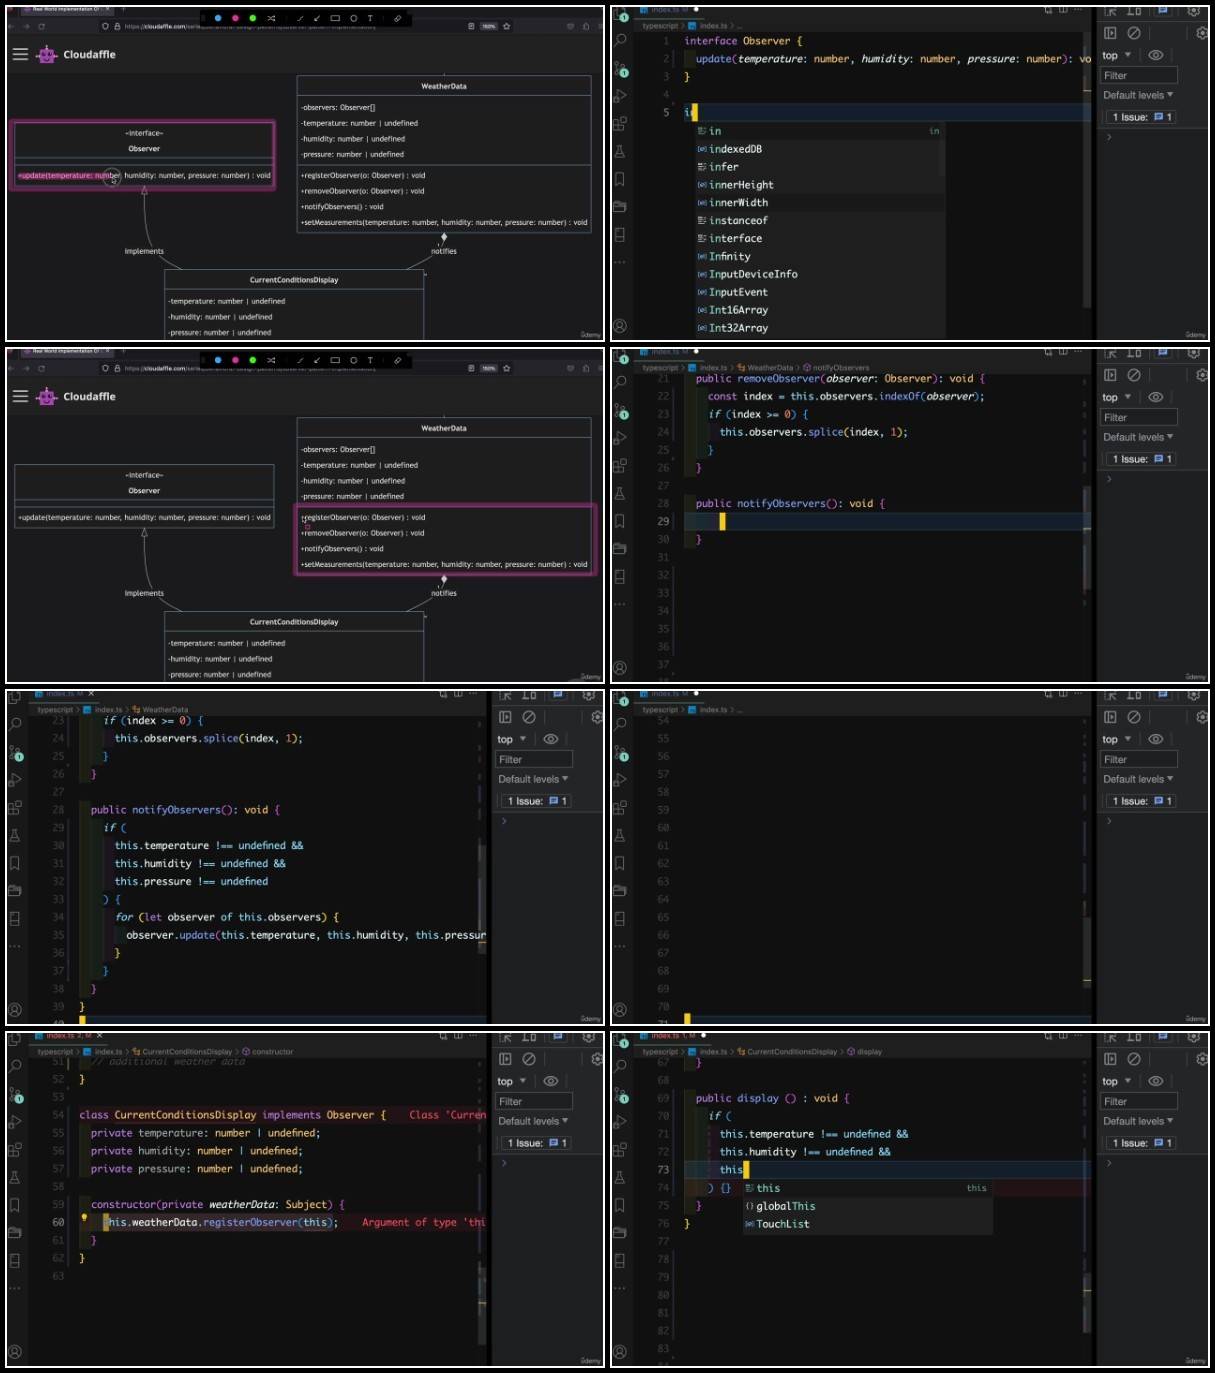The height and width of the screenshot is (1373, 1215).
Task: Pick blue annotation color in Observer-highlighted browser frame
Action: pyautogui.click(x=218, y=18)
